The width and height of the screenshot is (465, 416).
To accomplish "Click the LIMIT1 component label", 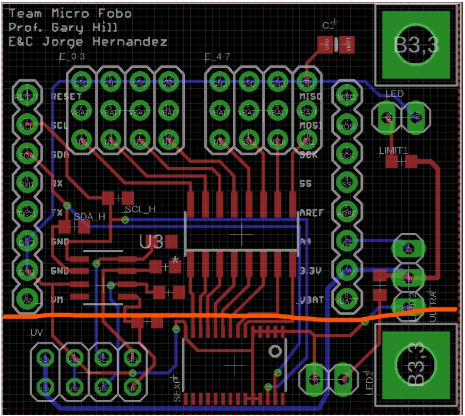I will pyautogui.click(x=393, y=151).
